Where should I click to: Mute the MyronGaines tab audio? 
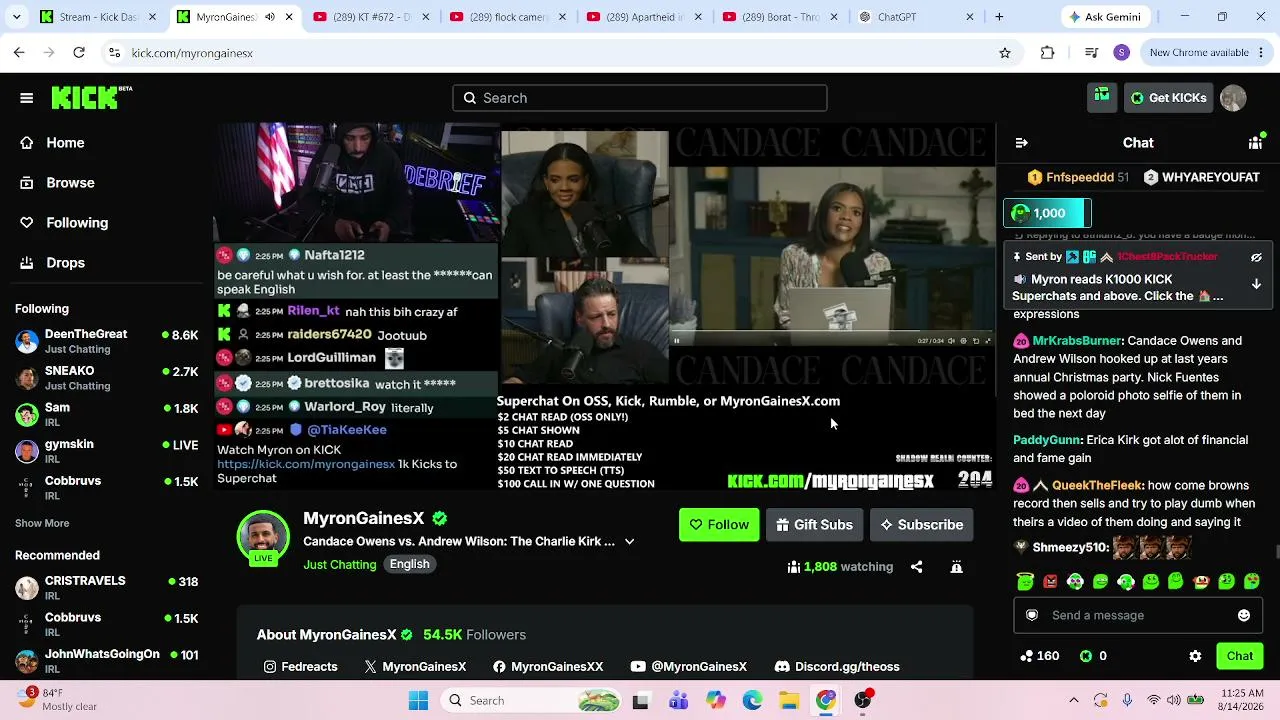[270, 17]
